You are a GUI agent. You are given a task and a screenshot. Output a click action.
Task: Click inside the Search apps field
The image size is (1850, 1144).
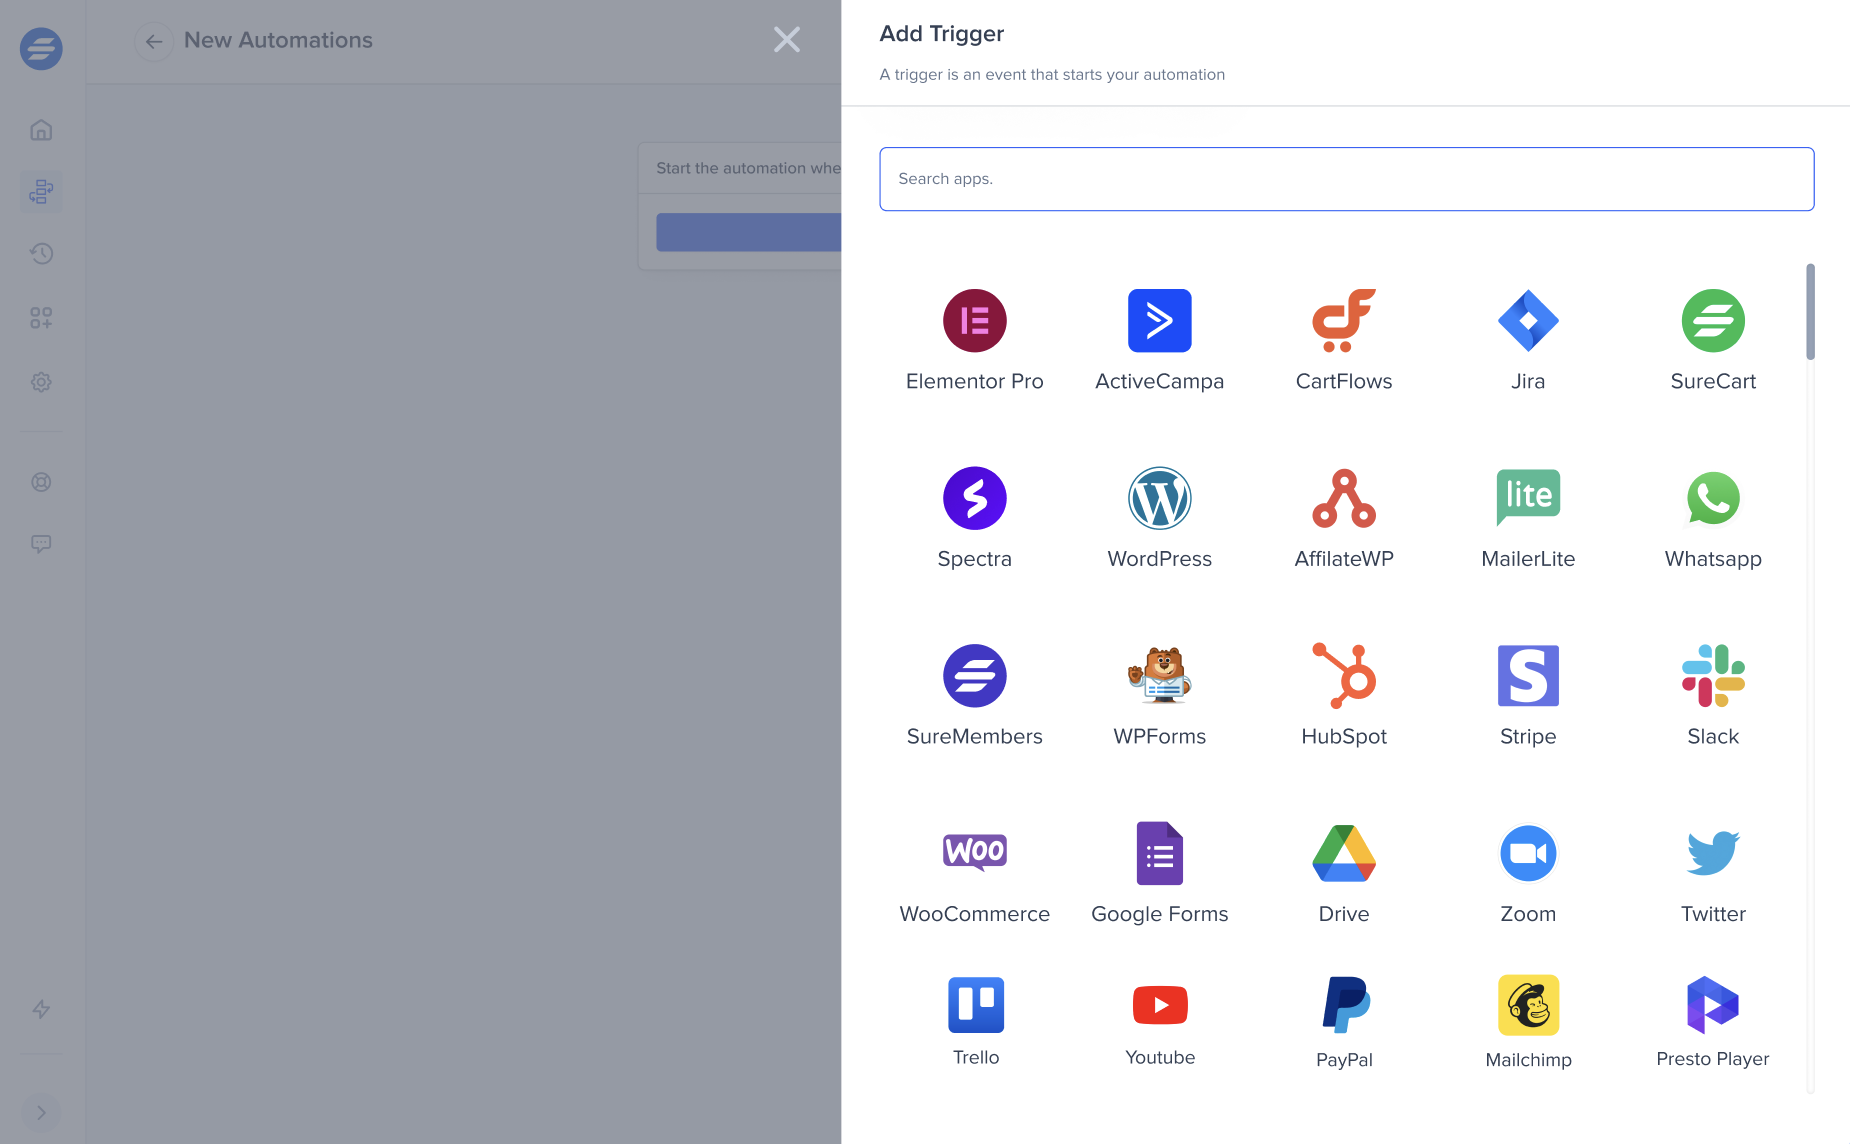[x=1346, y=178]
